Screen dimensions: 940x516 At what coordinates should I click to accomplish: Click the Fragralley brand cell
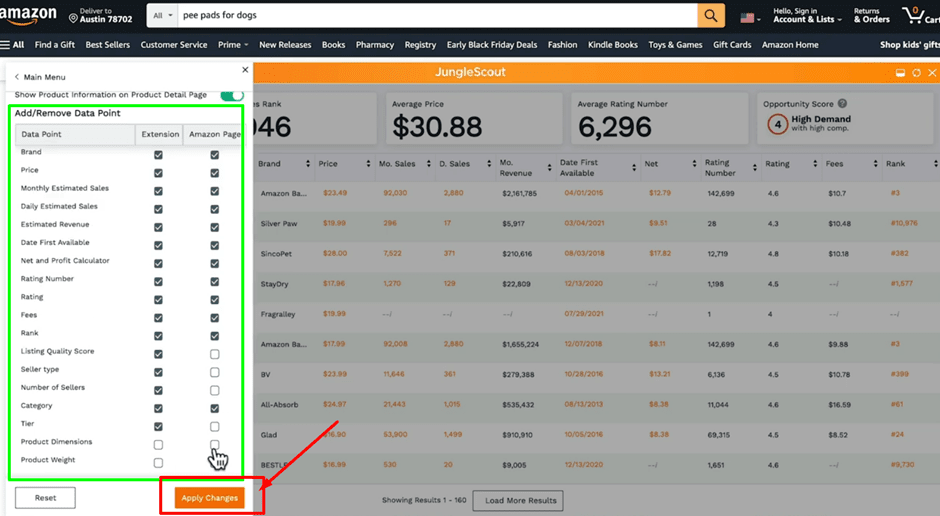(x=278, y=314)
